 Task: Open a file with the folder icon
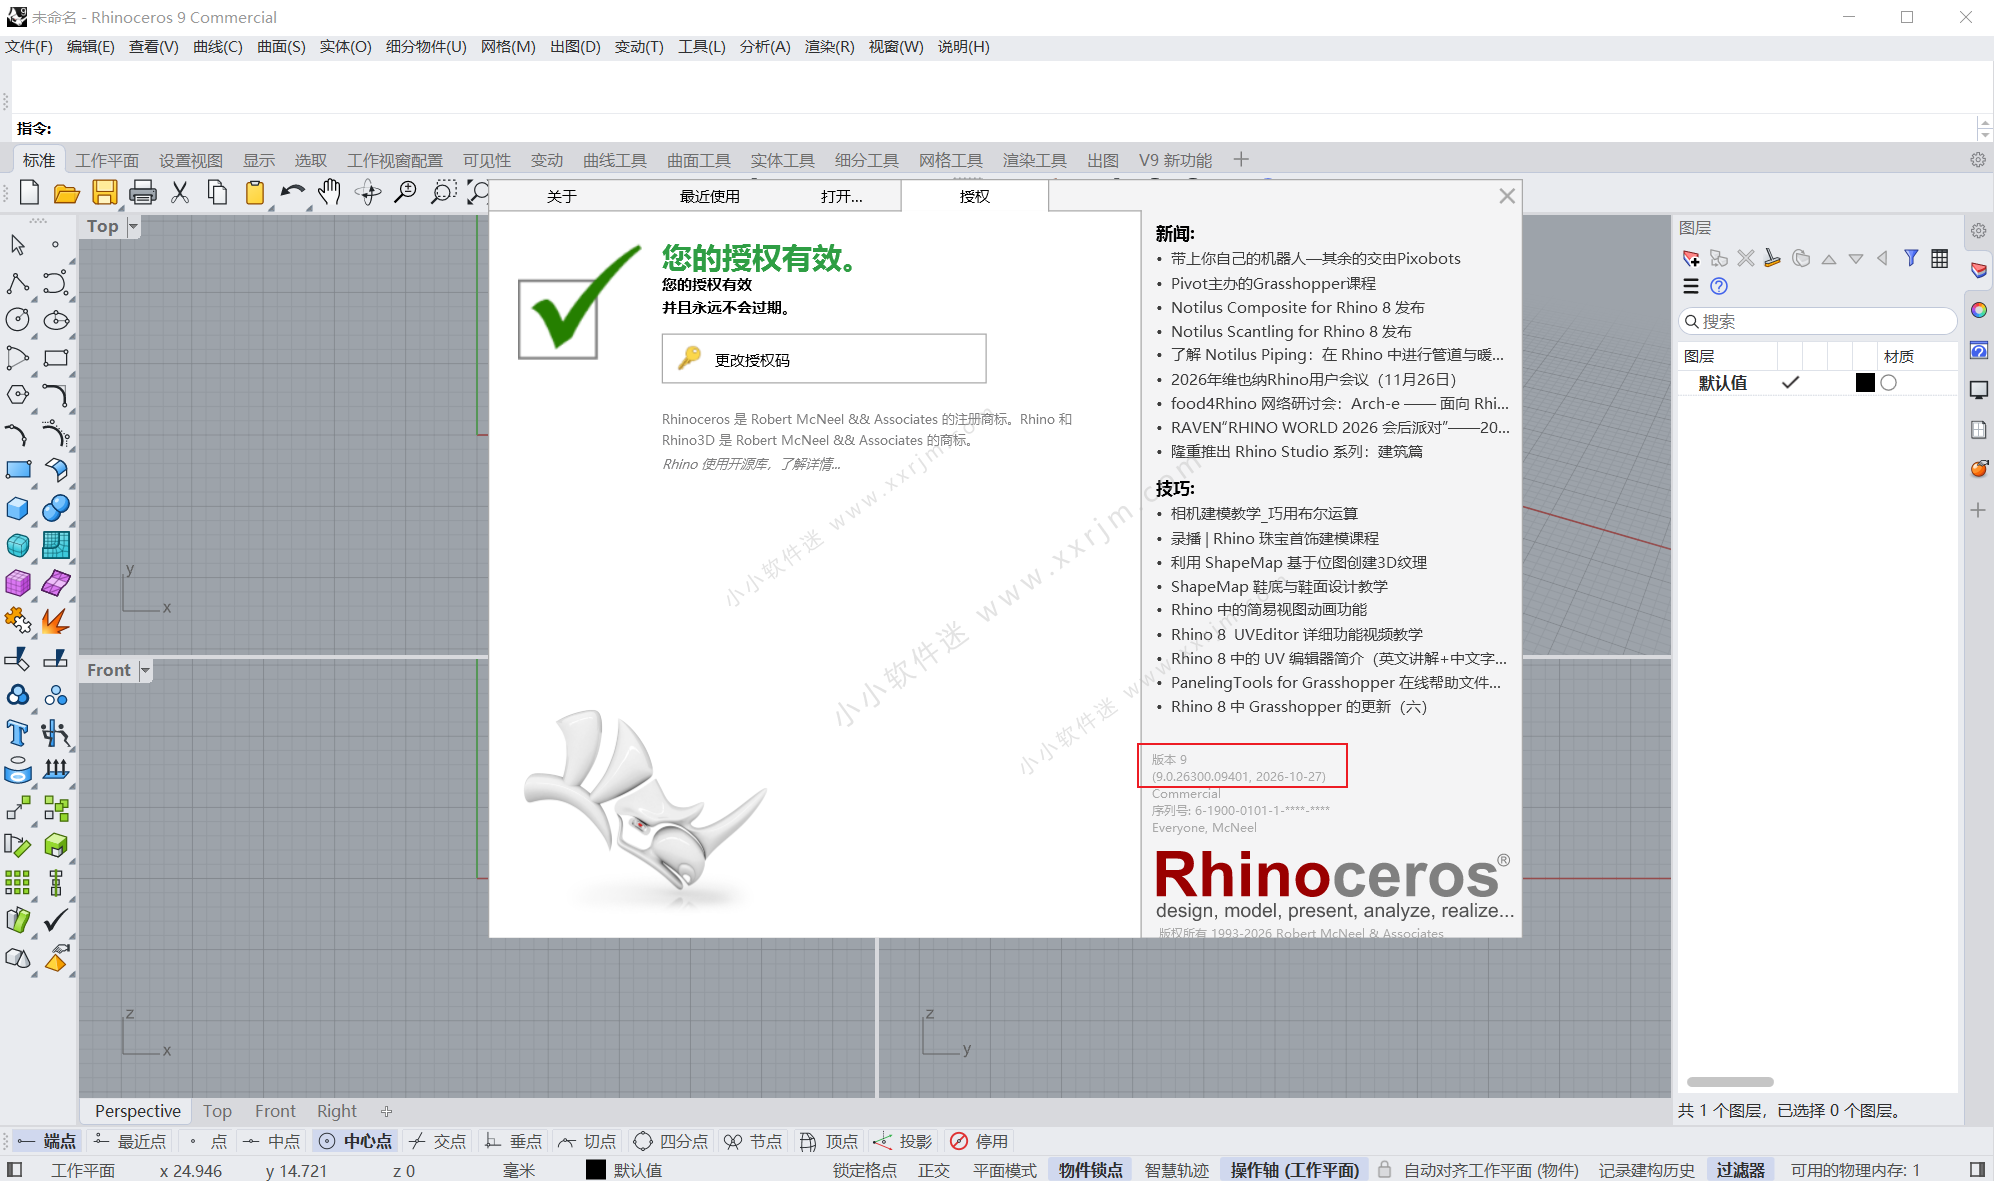point(66,192)
